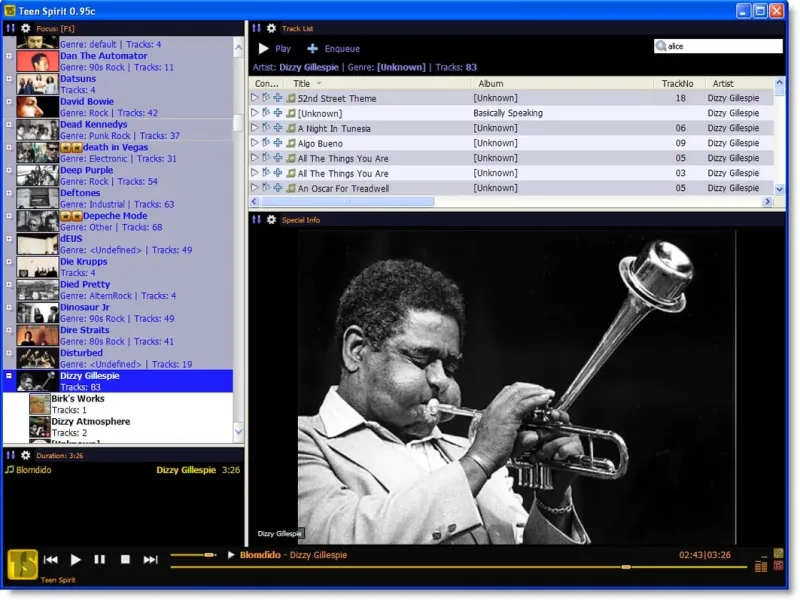Open Track List panel gear settings
The image size is (800, 600).
[271, 28]
